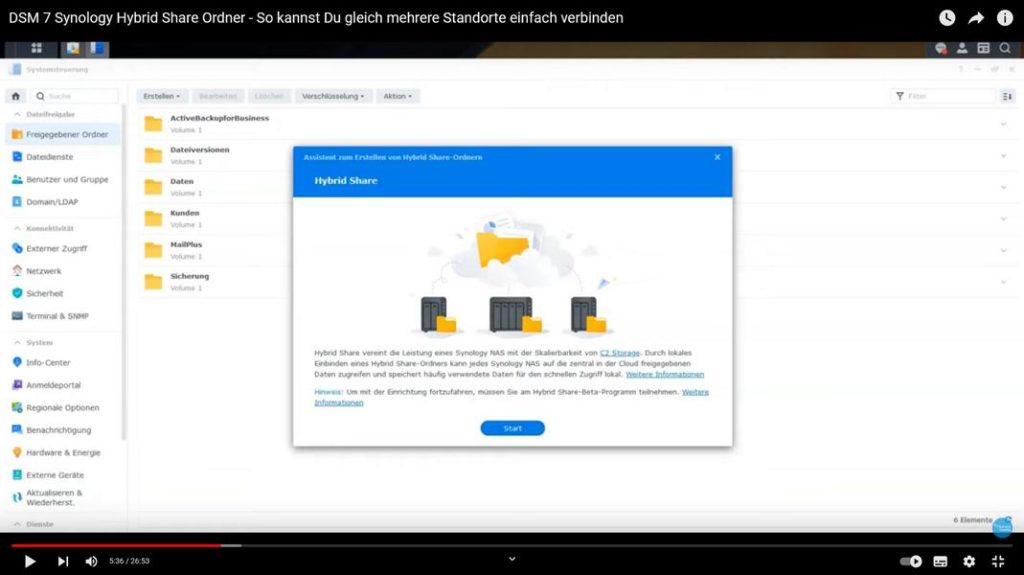Image resolution: width=1024 pixels, height=575 pixels.
Task: Show video info icon
Action: 1004,18
